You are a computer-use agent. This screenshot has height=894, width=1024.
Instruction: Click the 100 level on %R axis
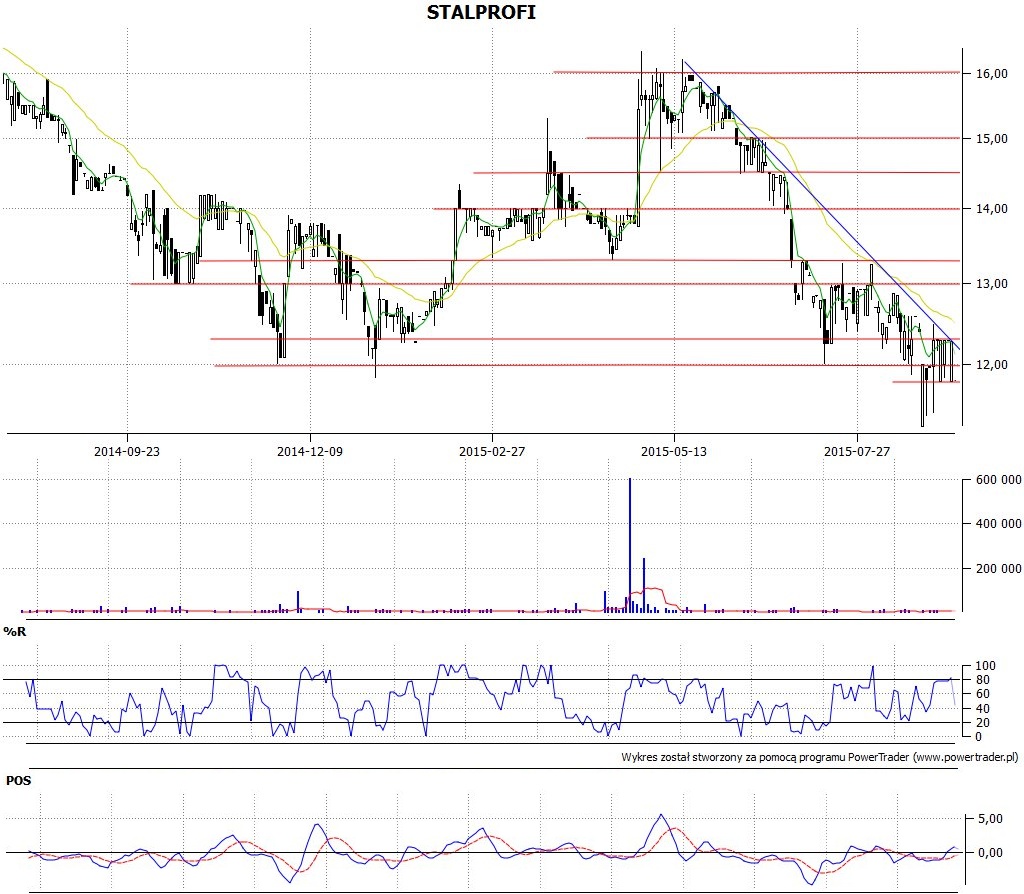(985, 665)
